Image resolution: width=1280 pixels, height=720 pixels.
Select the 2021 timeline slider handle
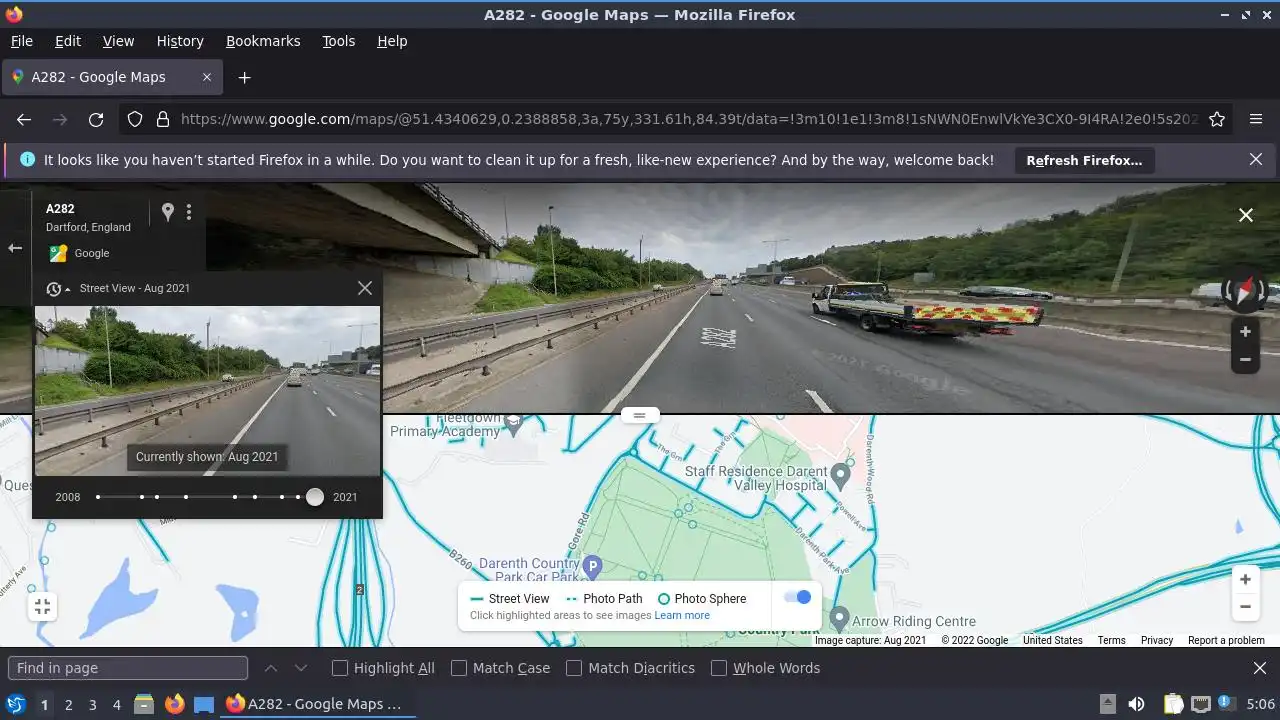tap(315, 497)
